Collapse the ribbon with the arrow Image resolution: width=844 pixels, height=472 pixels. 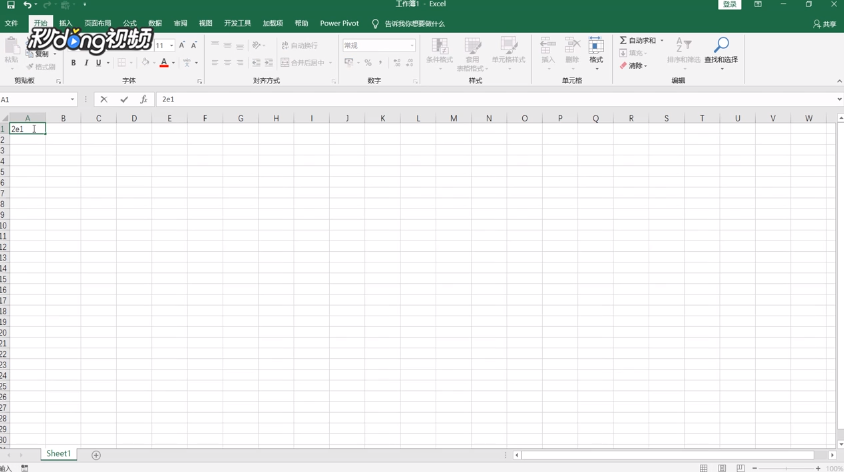(839, 81)
